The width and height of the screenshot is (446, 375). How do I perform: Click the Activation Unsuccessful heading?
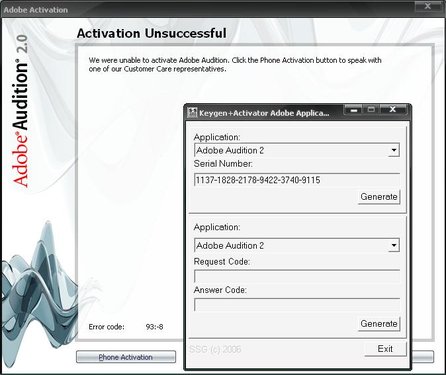tap(152, 33)
